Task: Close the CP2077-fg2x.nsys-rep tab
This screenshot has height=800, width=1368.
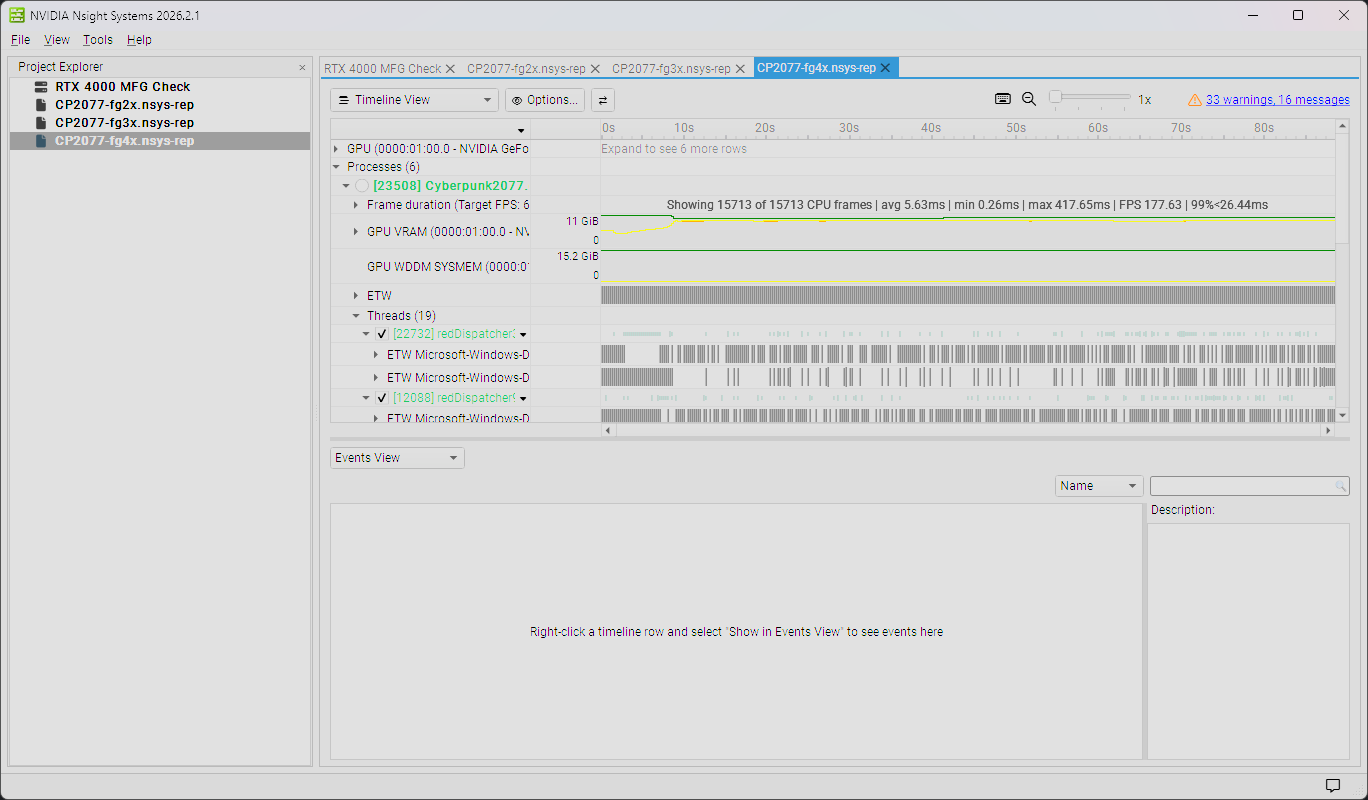Action: [595, 68]
